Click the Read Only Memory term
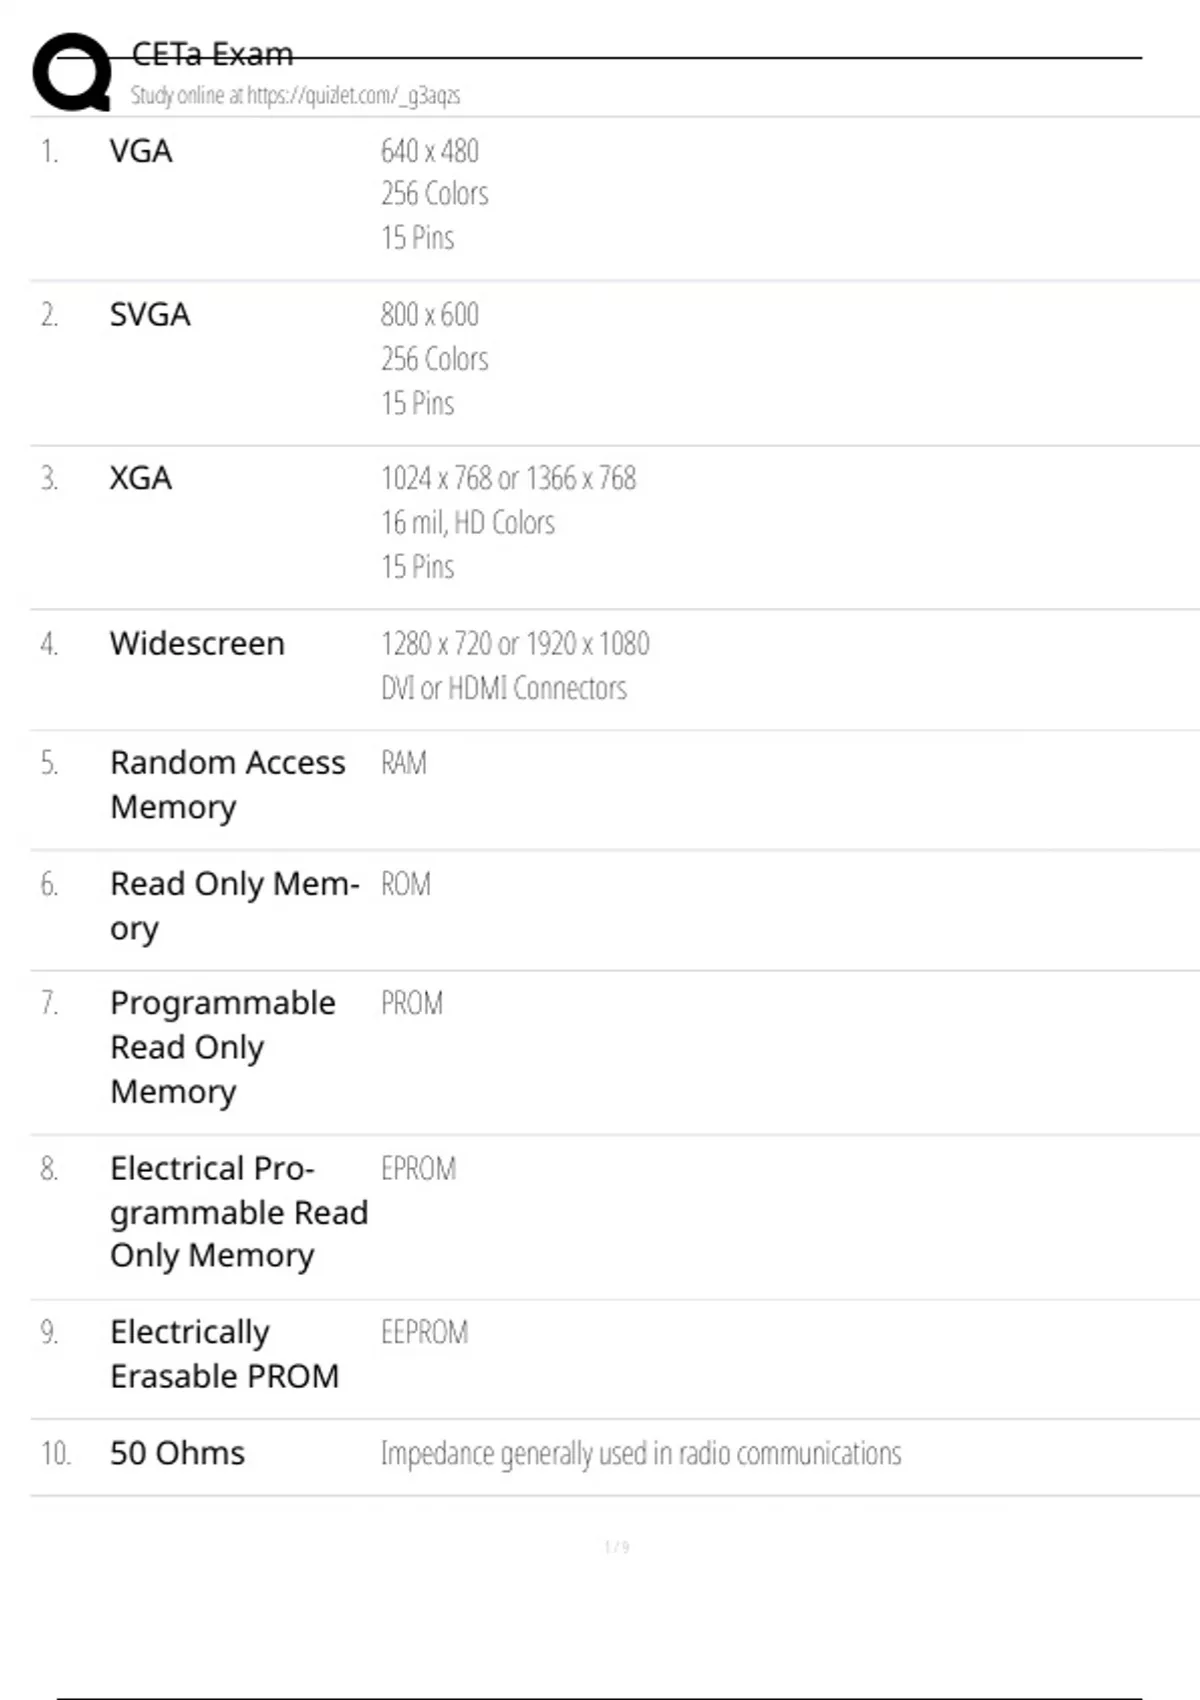The height and width of the screenshot is (1700, 1200). [x=233, y=905]
